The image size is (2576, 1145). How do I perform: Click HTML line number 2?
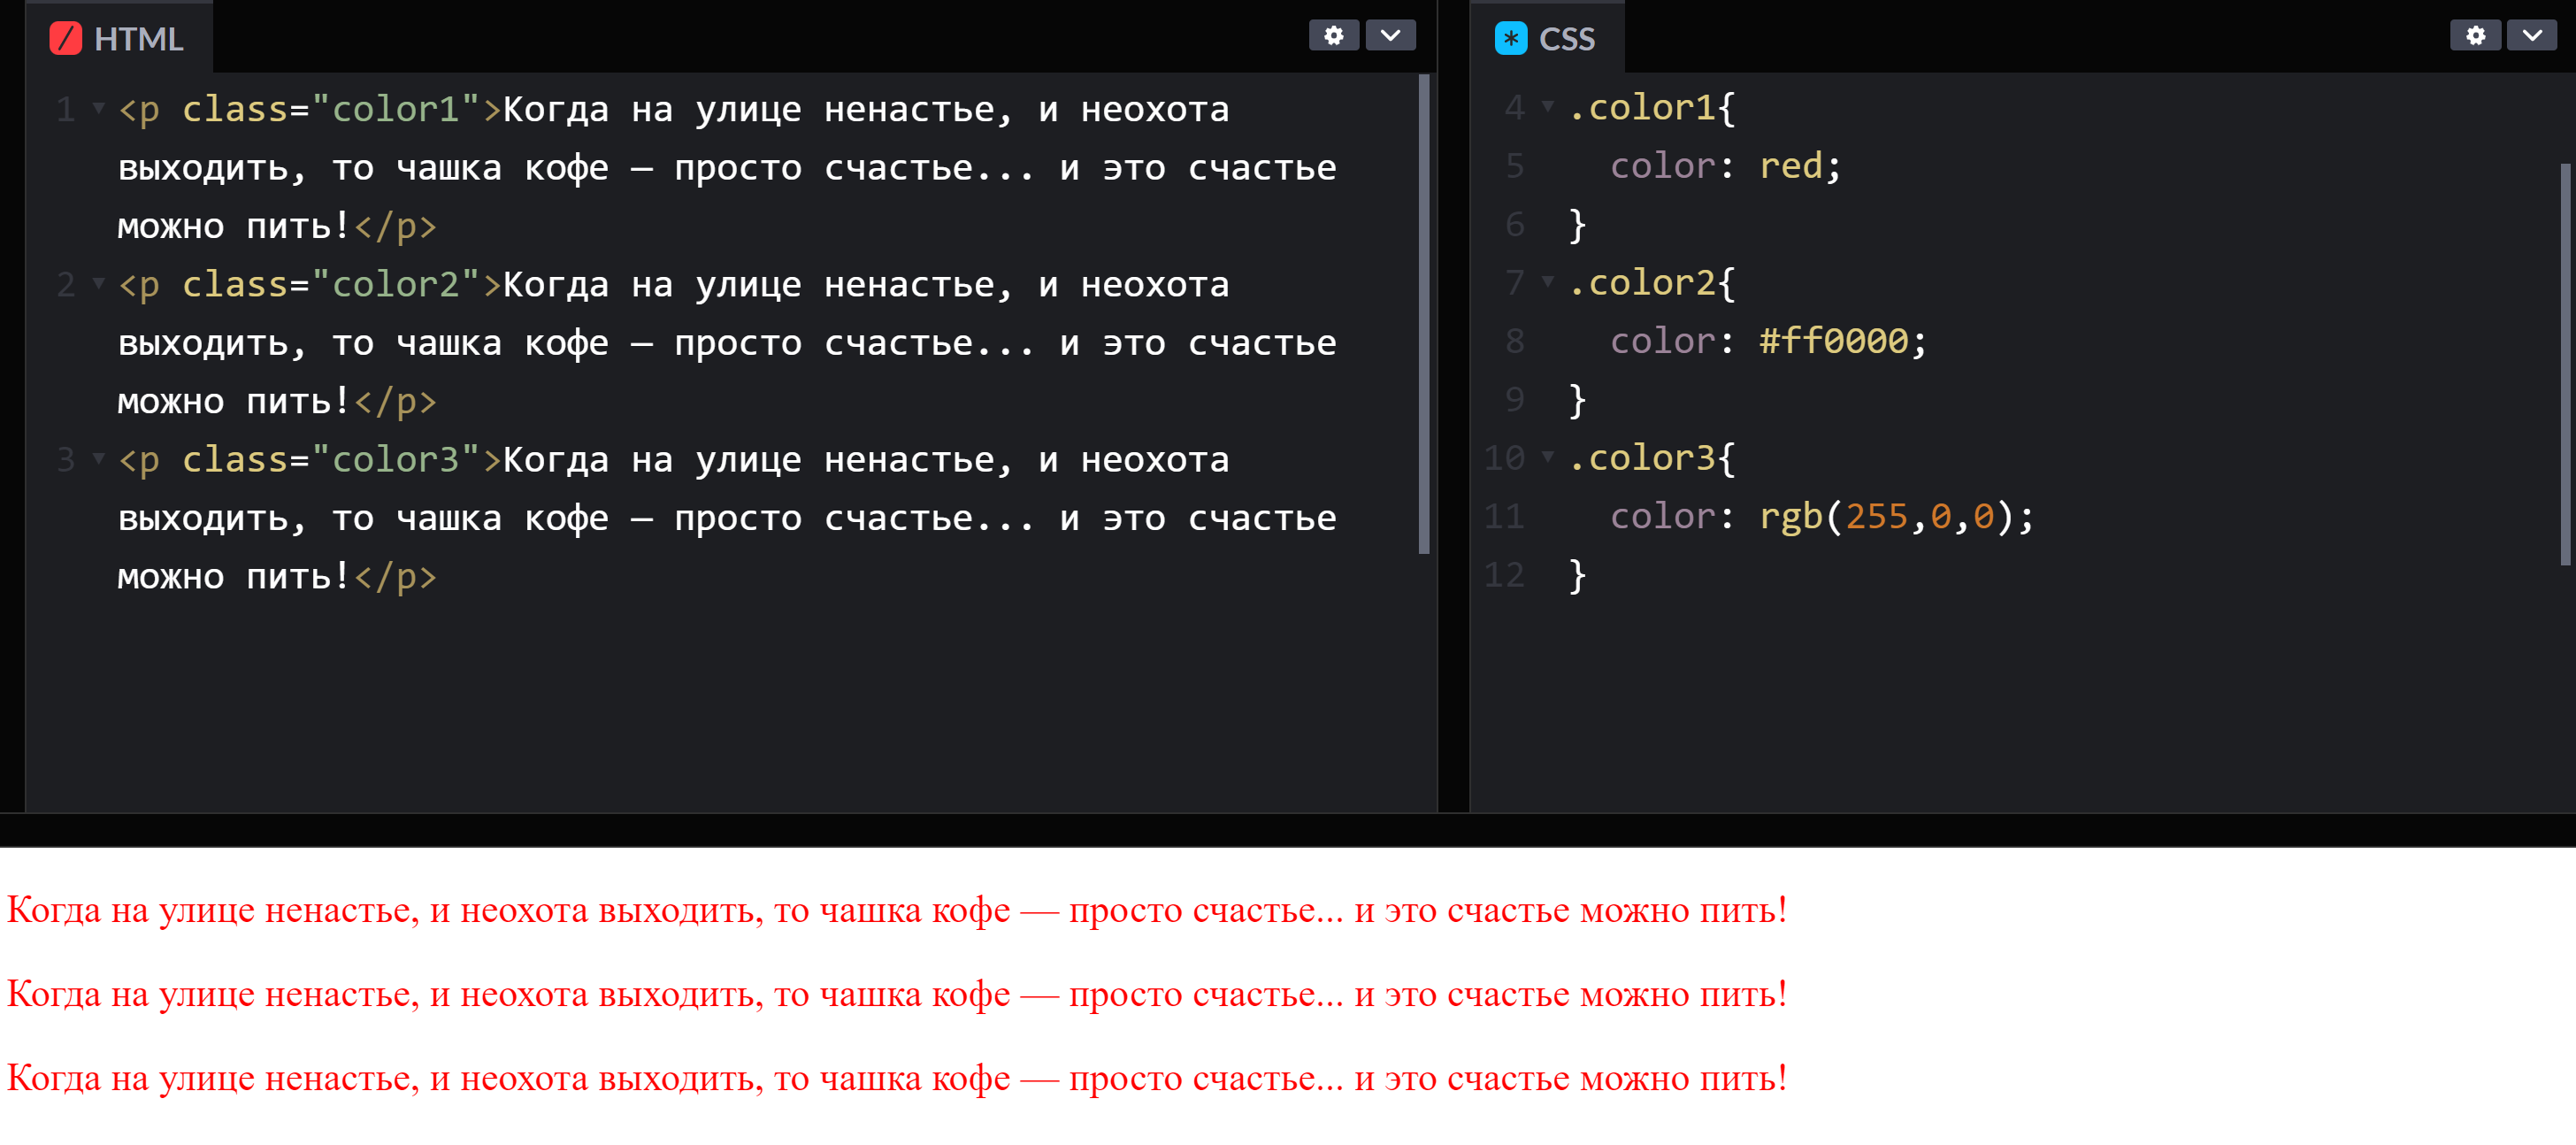[66, 285]
